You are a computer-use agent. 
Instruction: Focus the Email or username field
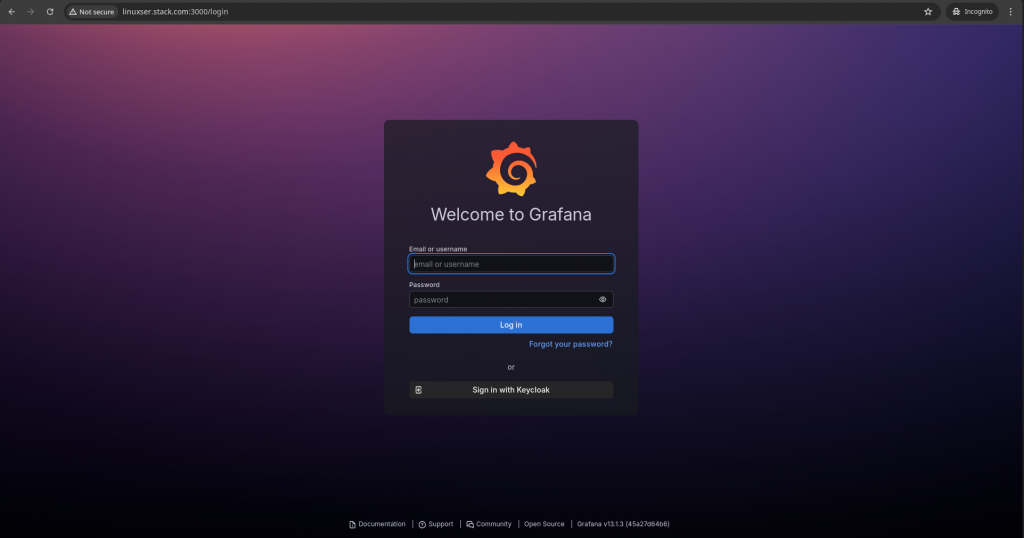pos(511,264)
